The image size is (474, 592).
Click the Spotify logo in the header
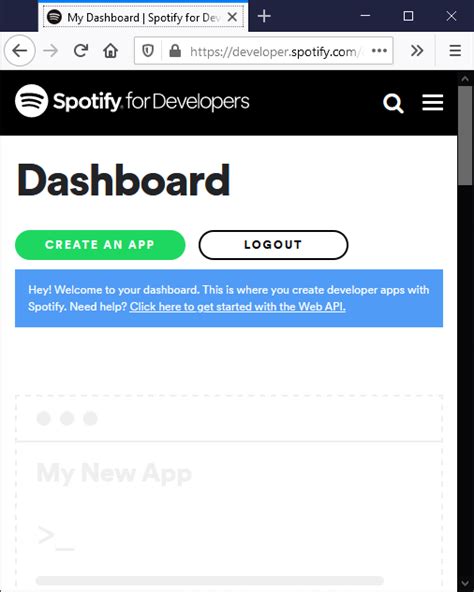click(x=132, y=101)
